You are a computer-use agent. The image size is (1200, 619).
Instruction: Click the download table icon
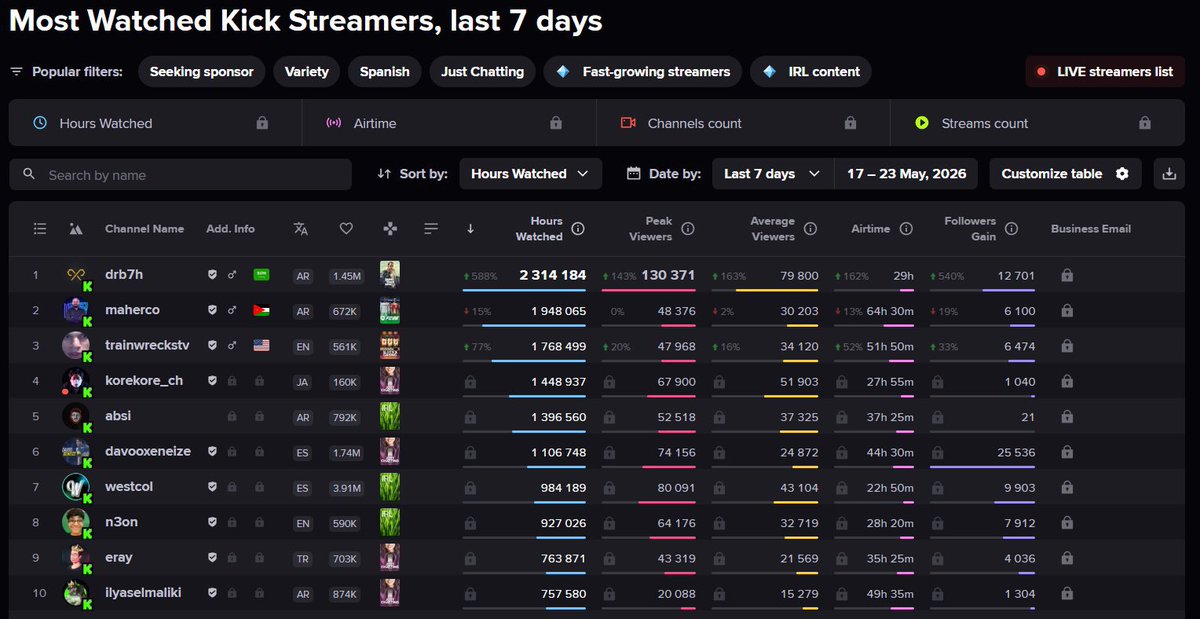click(1169, 174)
